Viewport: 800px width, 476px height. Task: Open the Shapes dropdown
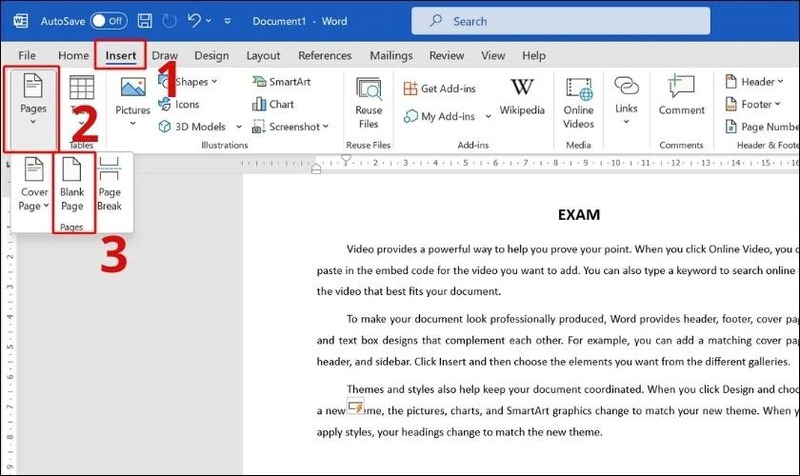coord(188,81)
